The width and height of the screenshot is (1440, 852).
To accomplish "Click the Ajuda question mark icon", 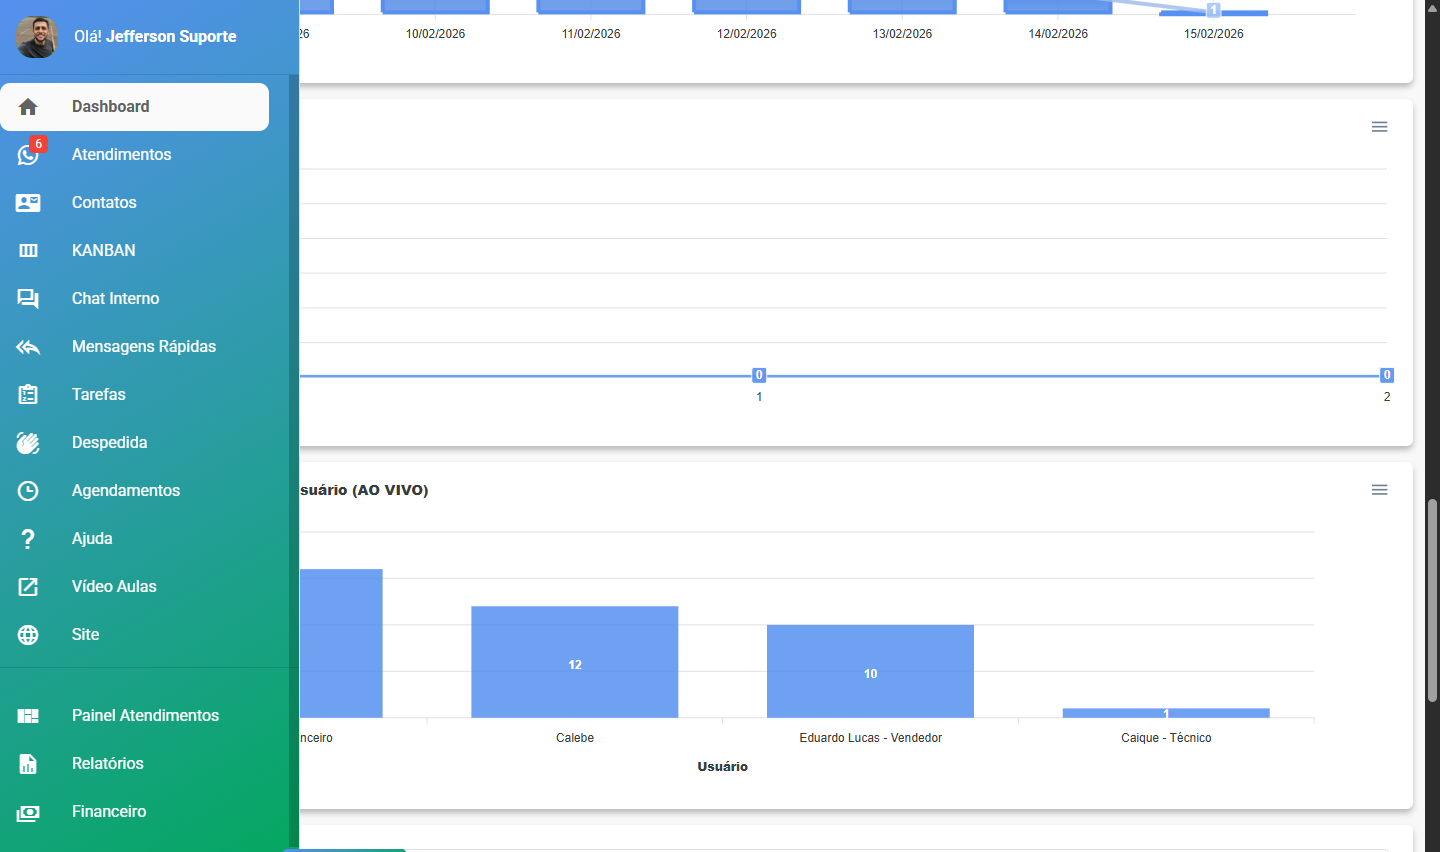I will (28, 539).
